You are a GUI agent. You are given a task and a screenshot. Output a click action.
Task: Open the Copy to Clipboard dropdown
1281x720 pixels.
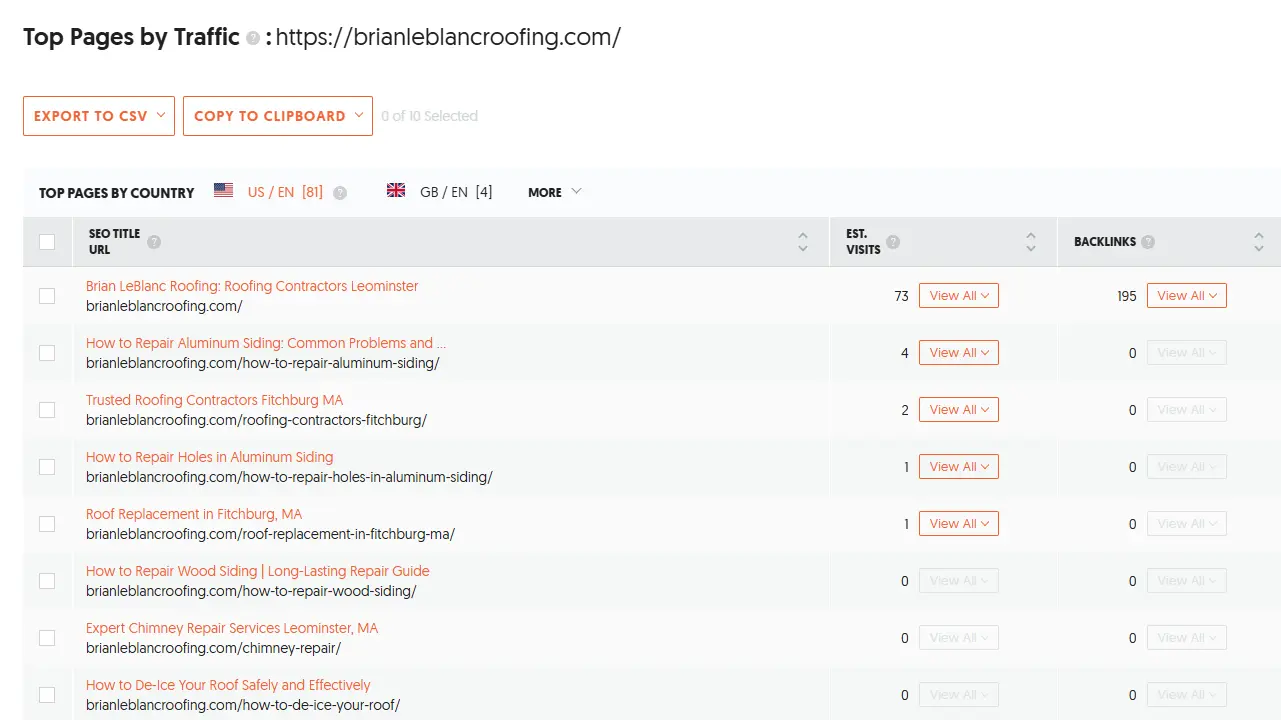[x=278, y=116]
